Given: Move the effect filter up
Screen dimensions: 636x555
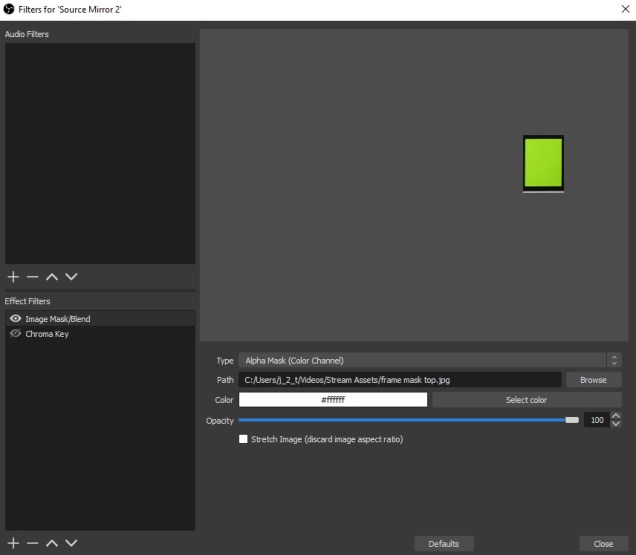Looking at the screenshot, I should click(52, 543).
